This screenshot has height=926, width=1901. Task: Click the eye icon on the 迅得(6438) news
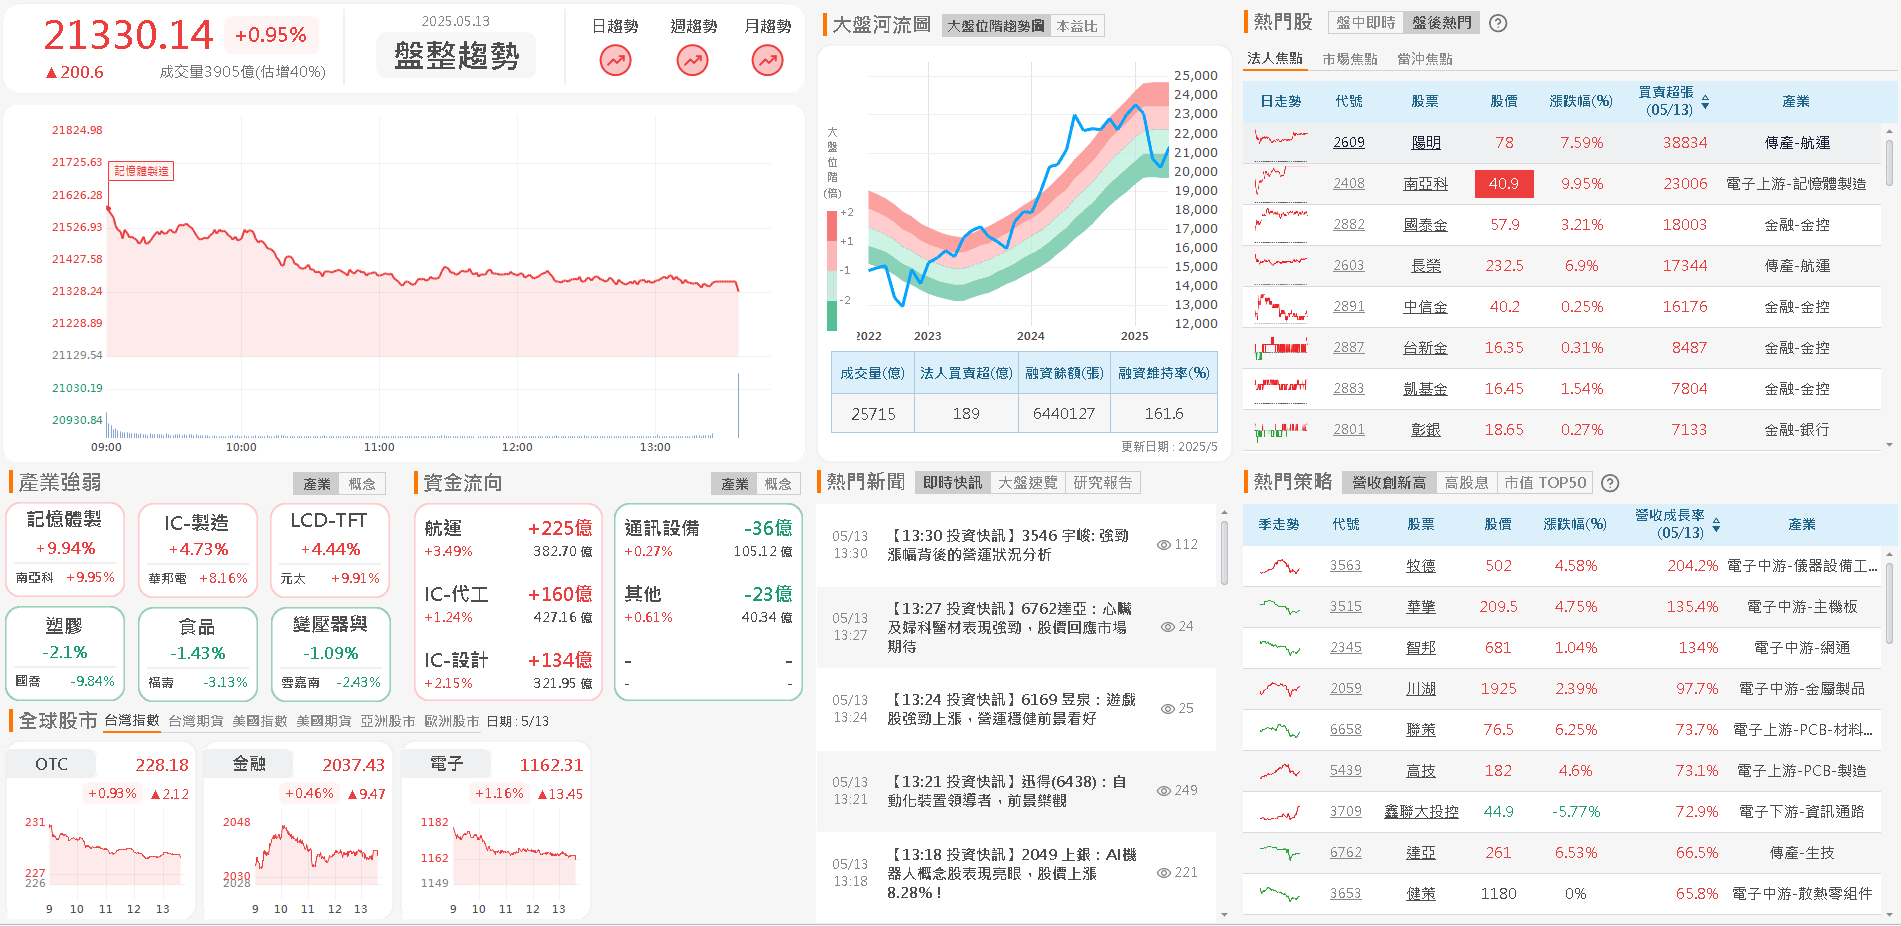(x=1163, y=791)
